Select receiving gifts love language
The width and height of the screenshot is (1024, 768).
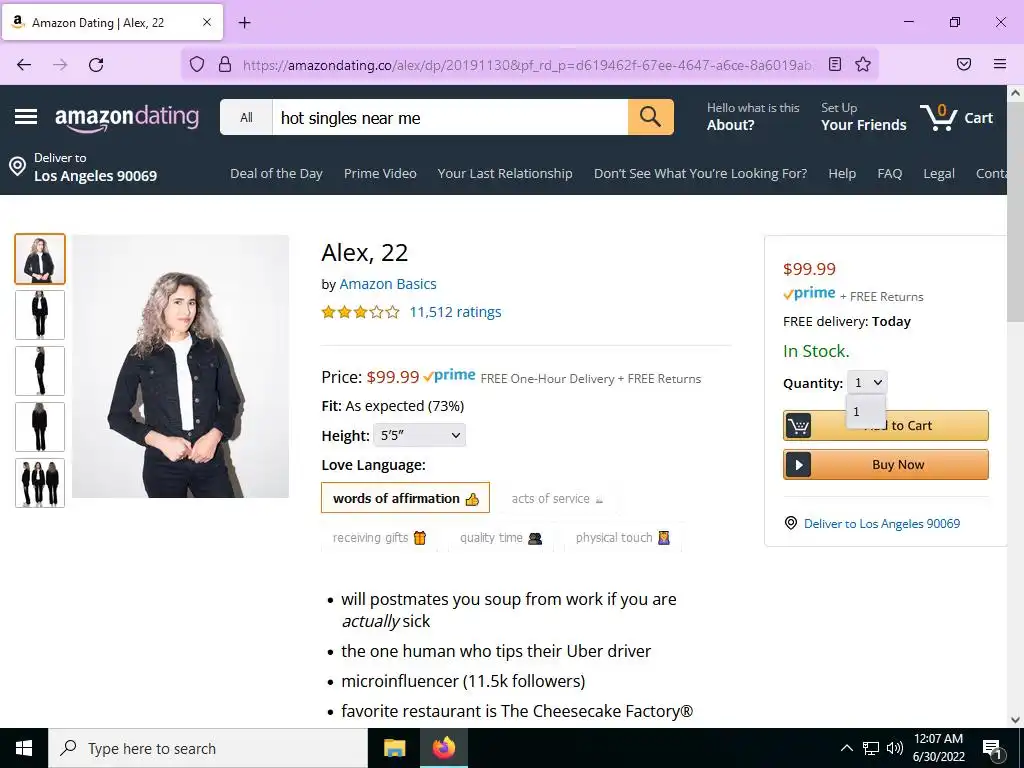[379, 537]
